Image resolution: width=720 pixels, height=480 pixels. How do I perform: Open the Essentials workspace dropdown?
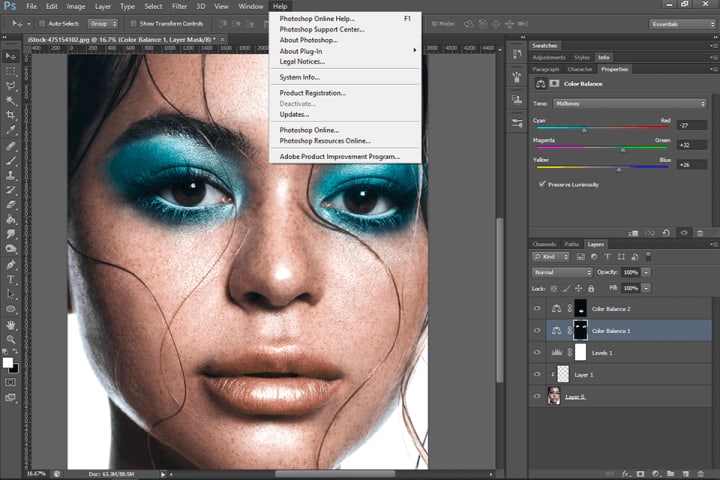(x=682, y=24)
